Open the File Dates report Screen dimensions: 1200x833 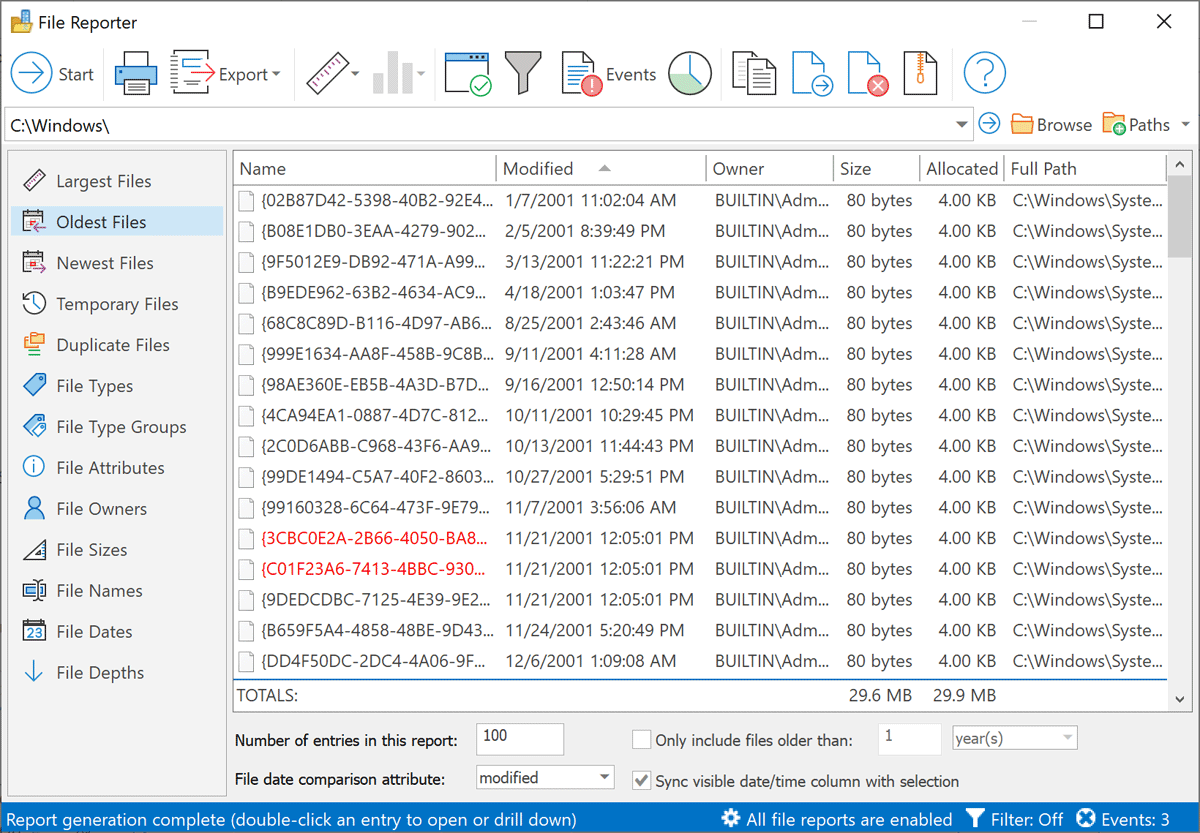(117, 632)
